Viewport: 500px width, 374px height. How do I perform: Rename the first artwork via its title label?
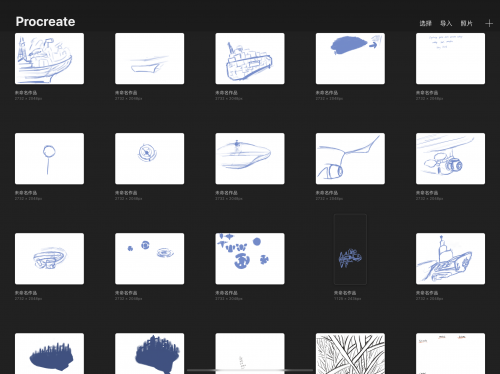[x=26, y=93]
